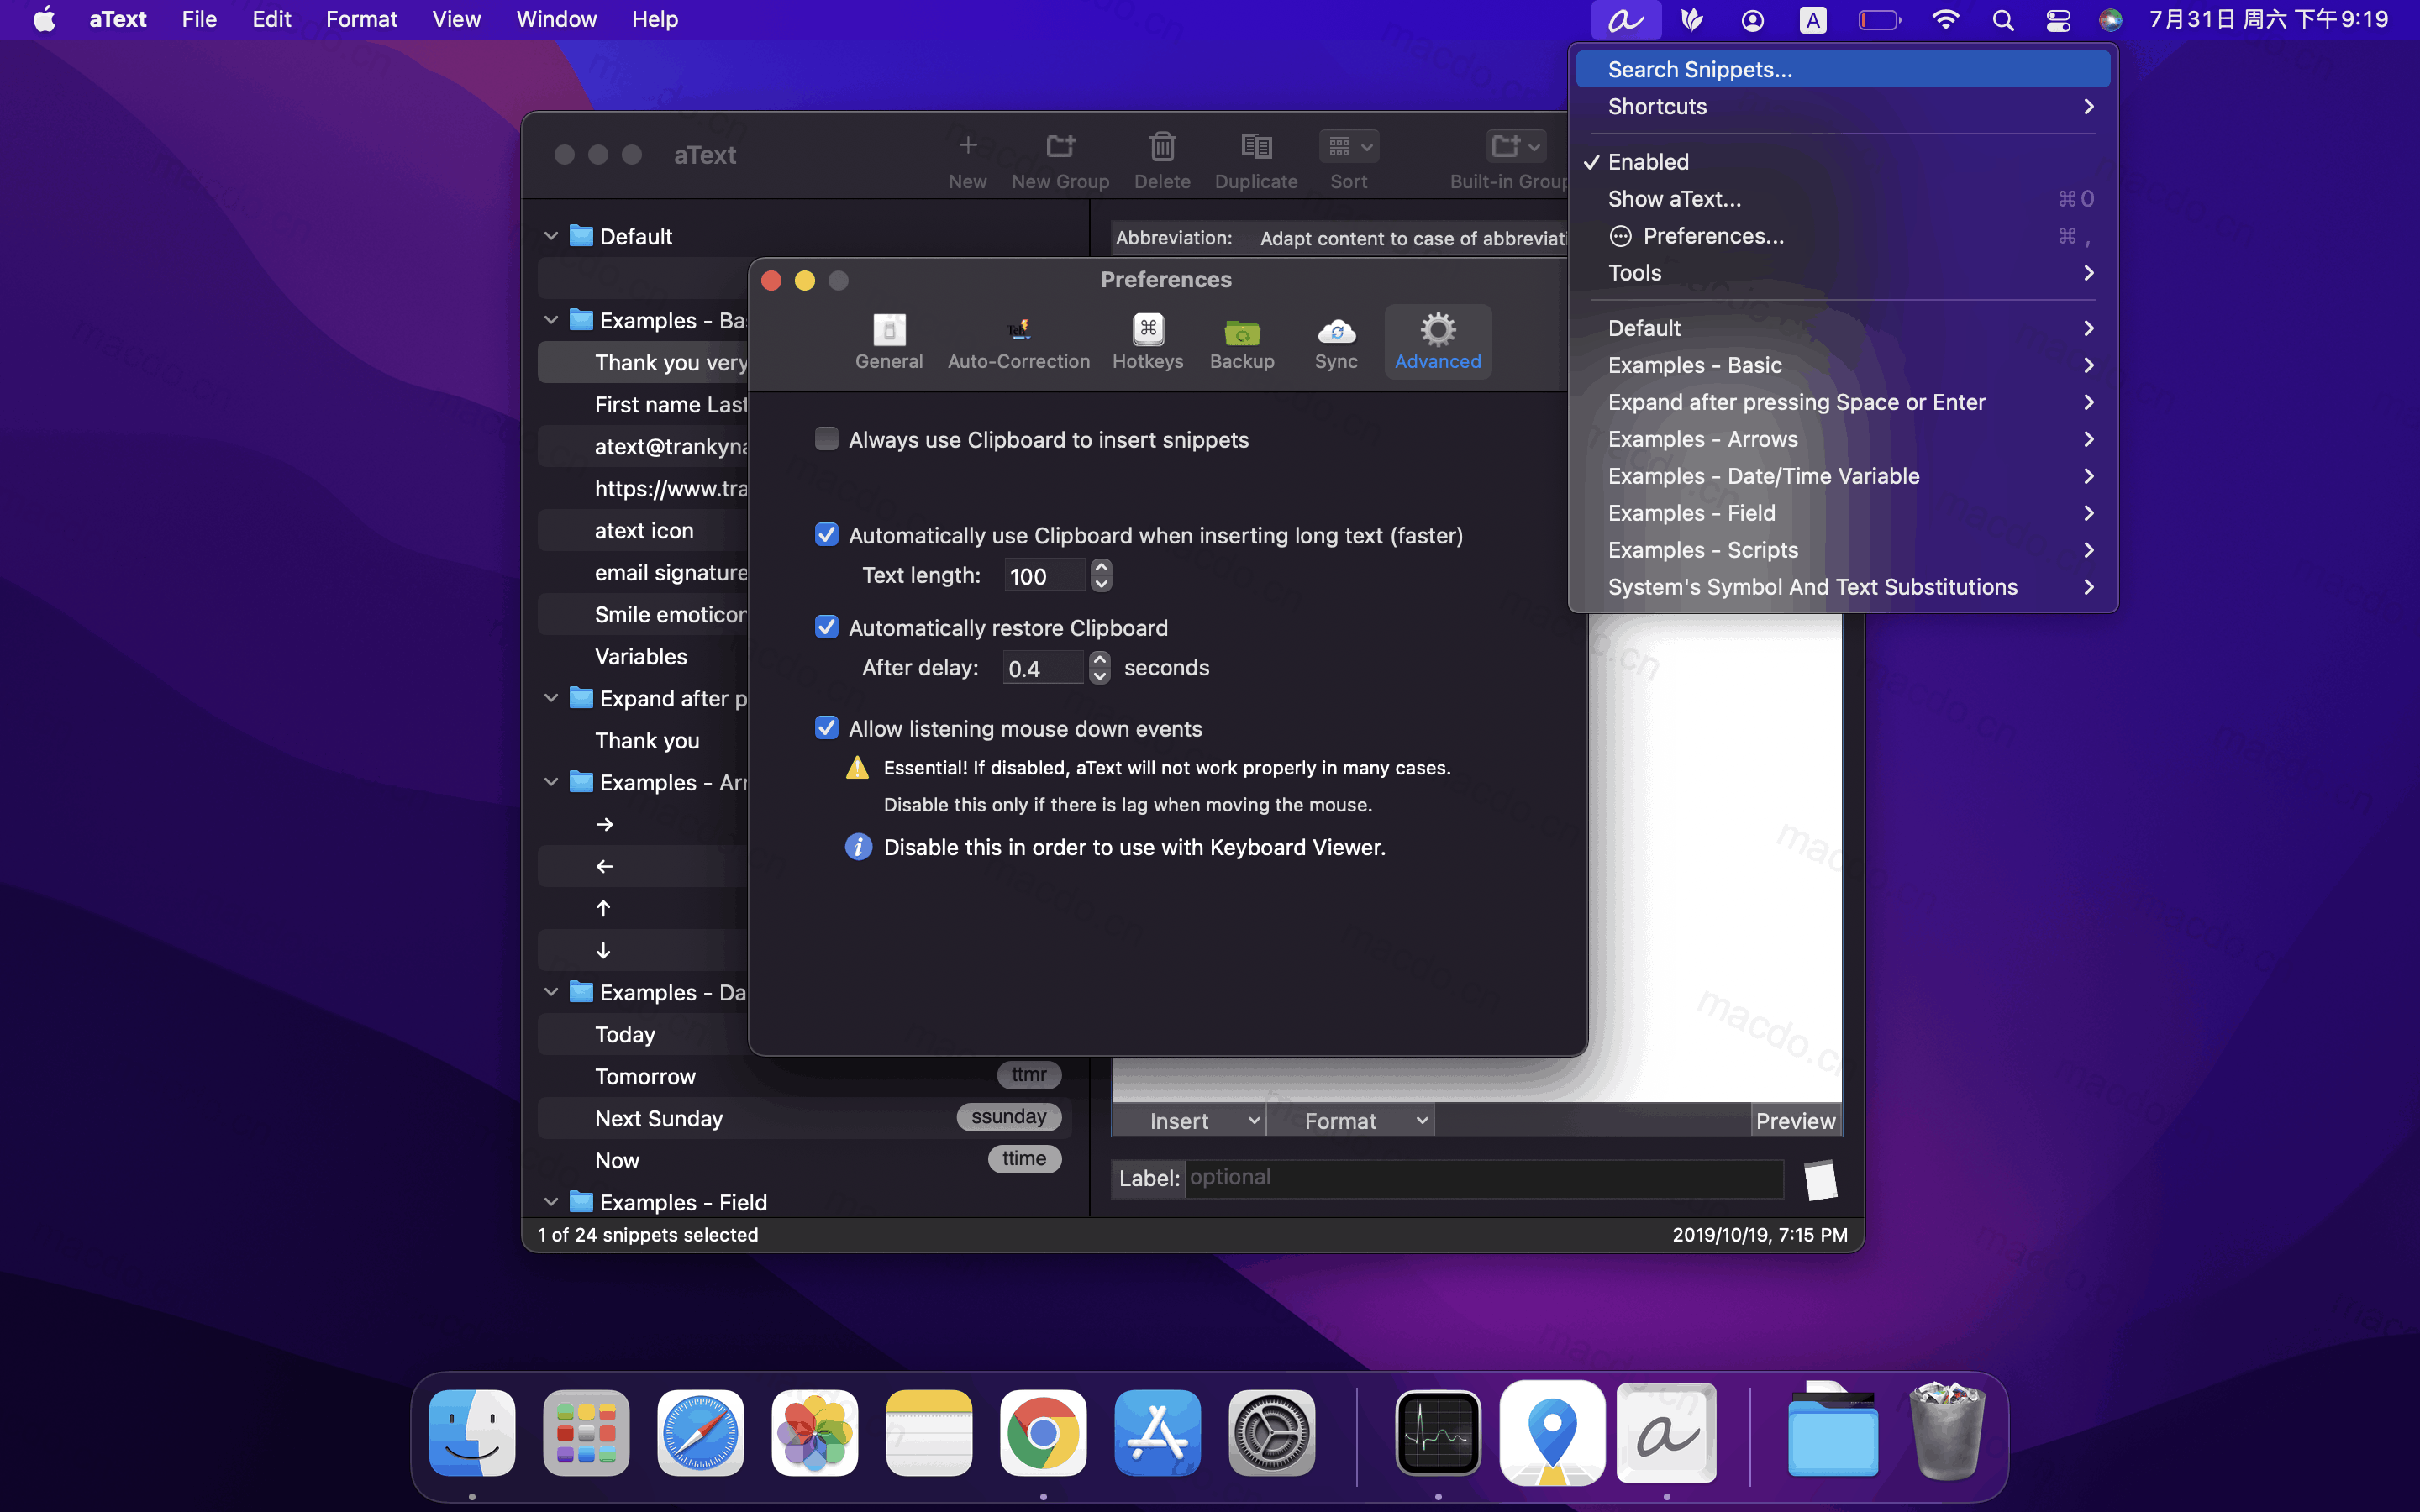Enable Always use Clipboard to insert snippets
The height and width of the screenshot is (1512, 2420).
[x=826, y=439]
